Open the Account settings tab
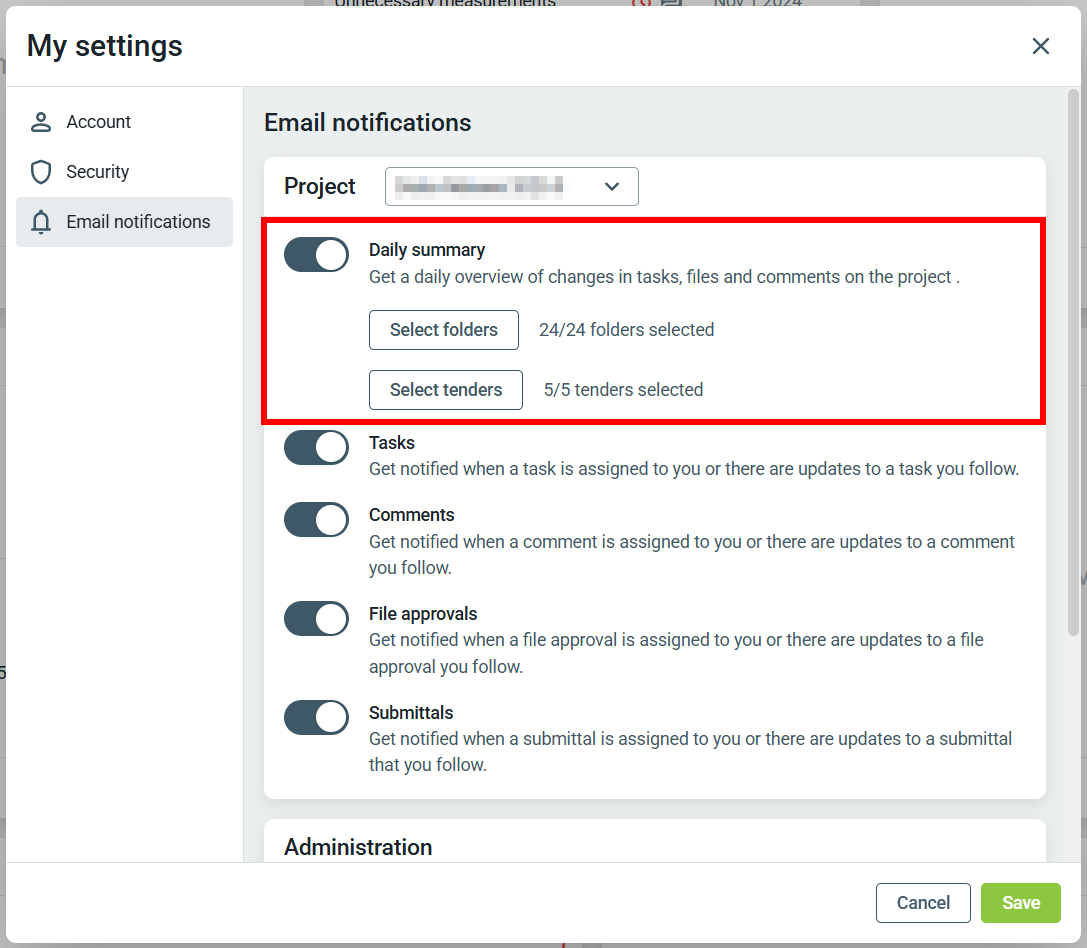The image size is (1087, 948). tap(99, 122)
